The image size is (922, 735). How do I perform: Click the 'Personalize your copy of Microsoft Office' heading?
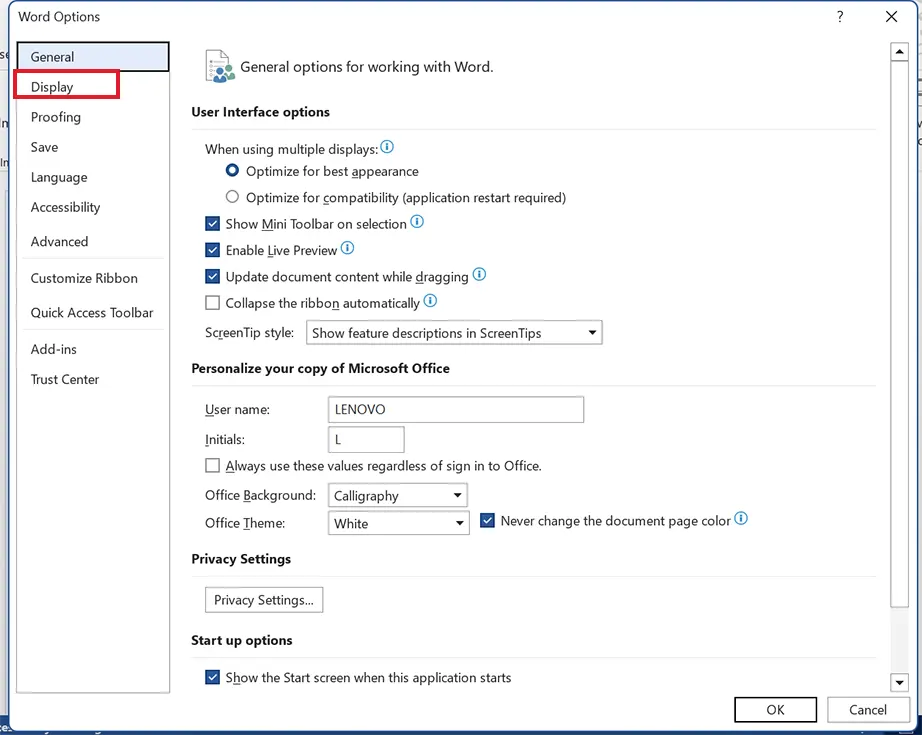pos(320,368)
